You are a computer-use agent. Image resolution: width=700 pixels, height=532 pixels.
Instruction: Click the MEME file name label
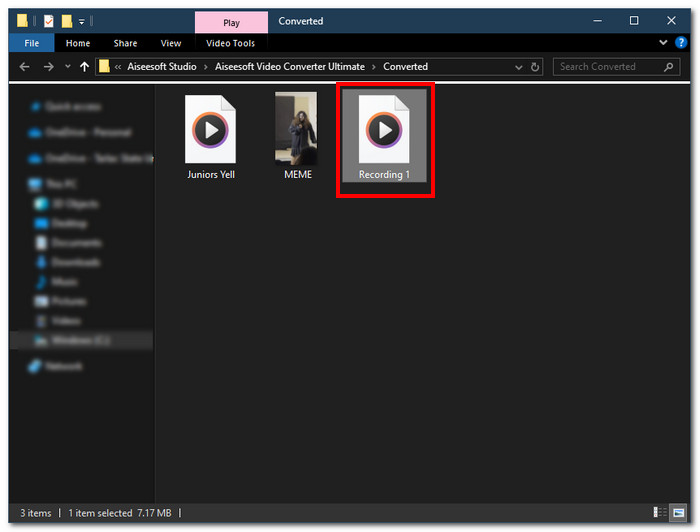click(x=298, y=175)
